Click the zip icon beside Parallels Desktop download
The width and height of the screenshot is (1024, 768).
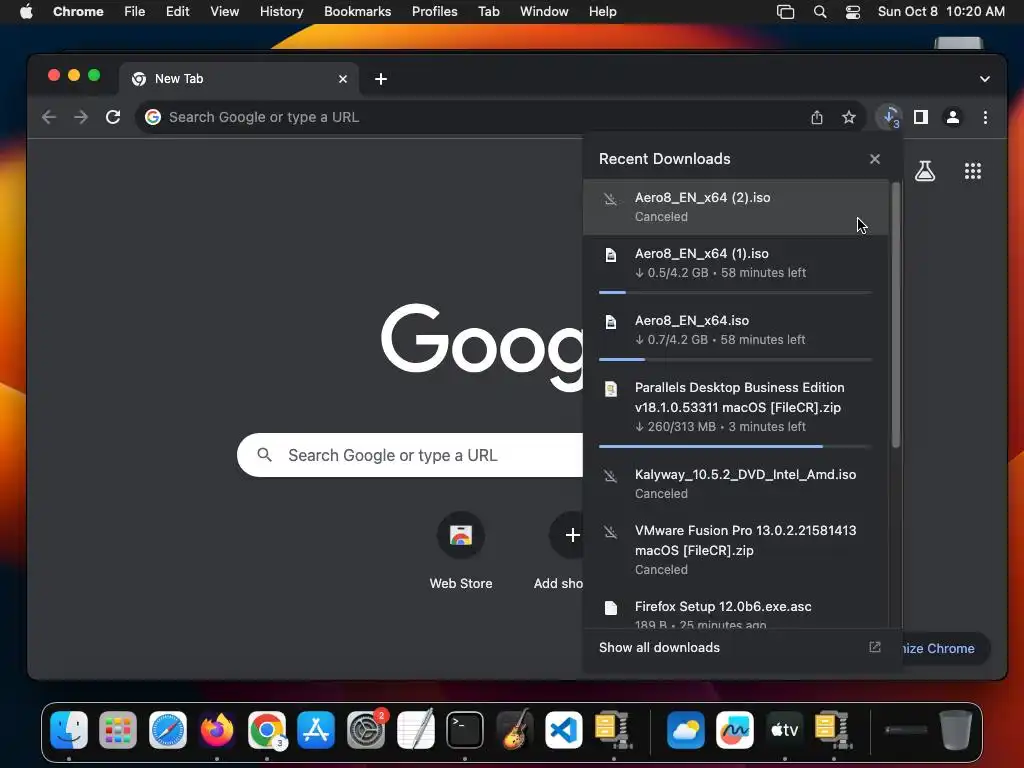(x=611, y=389)
